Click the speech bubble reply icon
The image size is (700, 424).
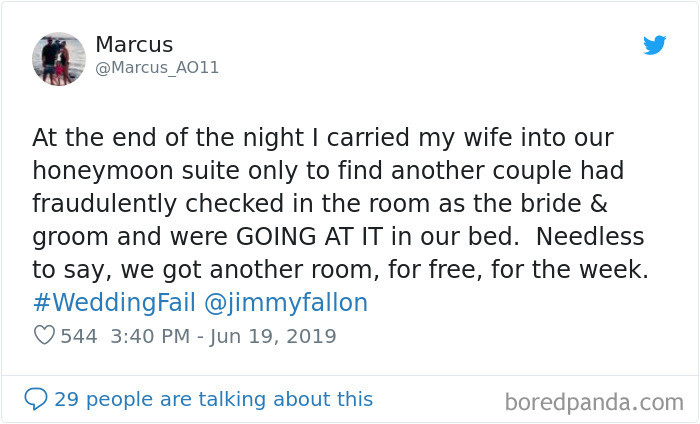(36, 399)
